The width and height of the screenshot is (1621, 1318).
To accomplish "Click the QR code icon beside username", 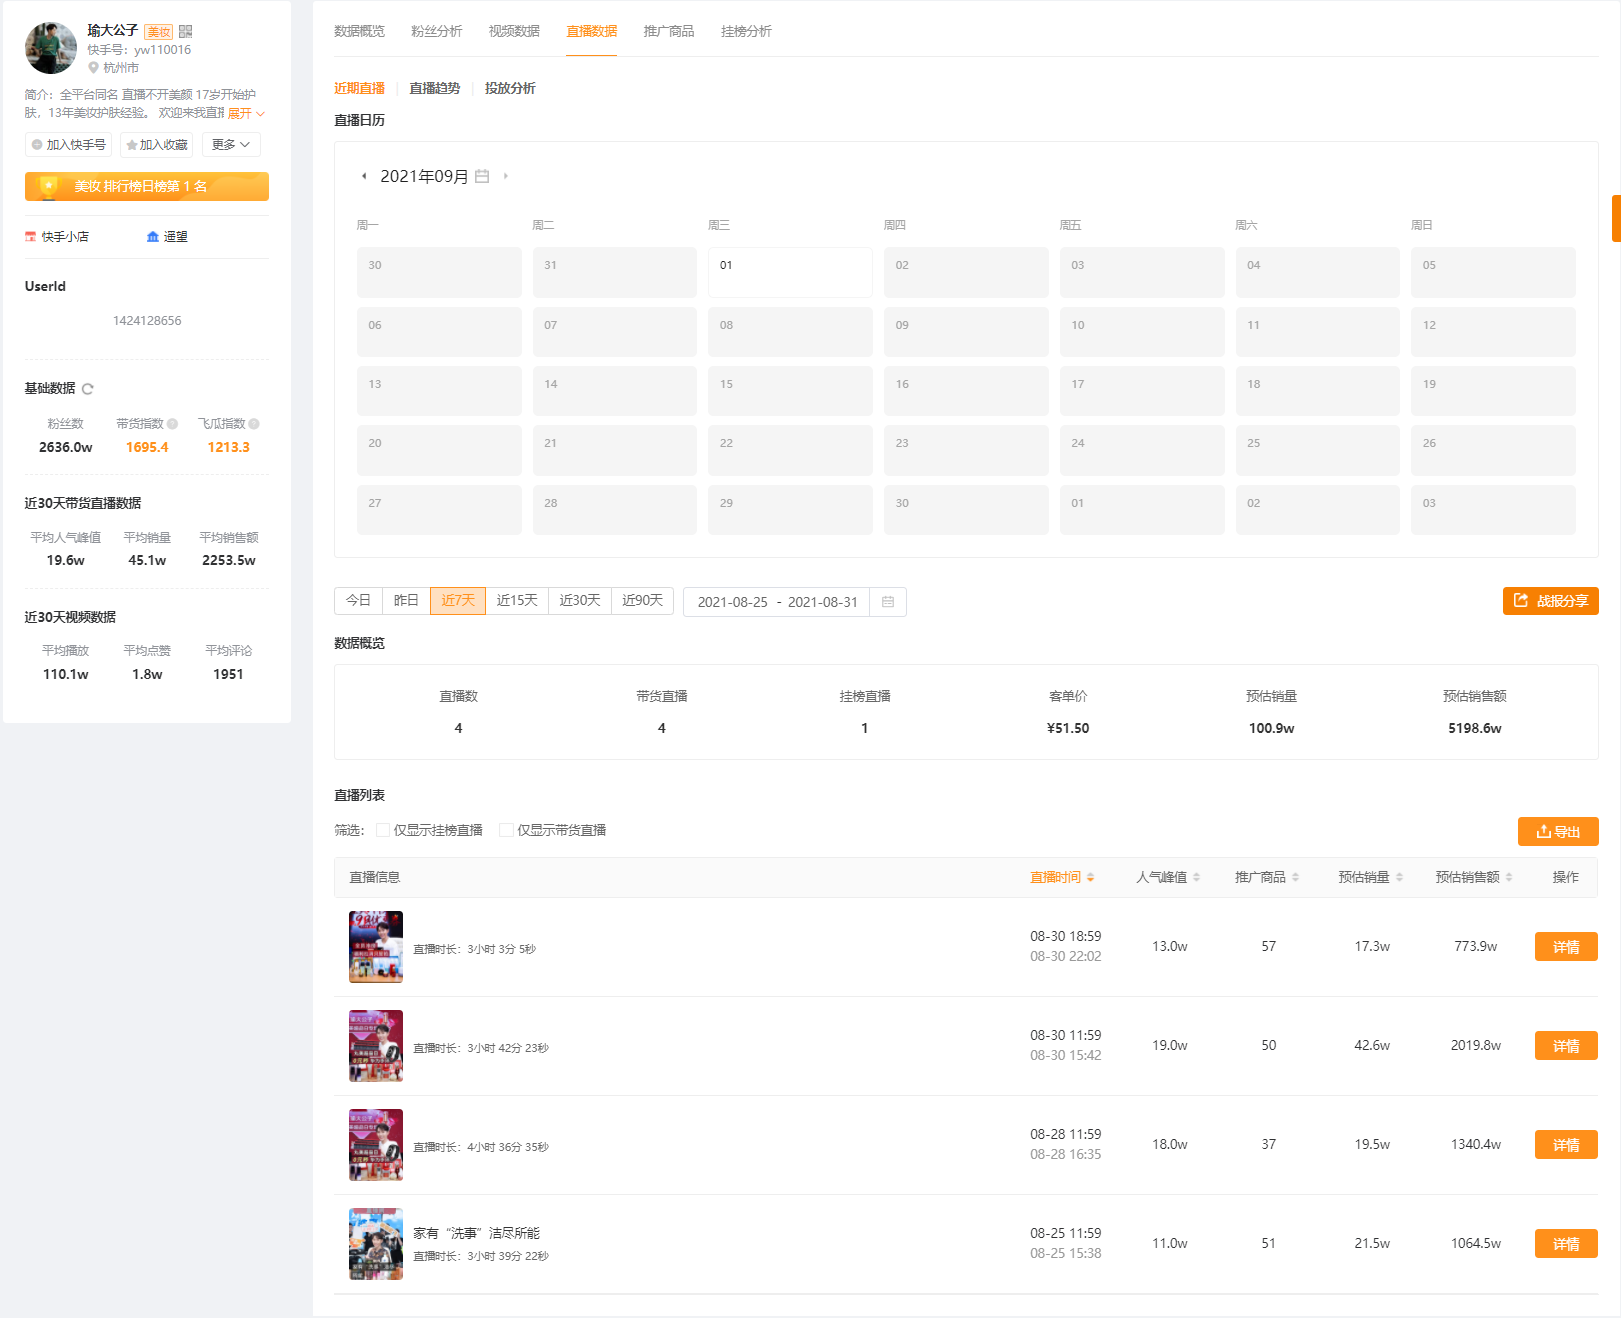I will (x=185, y=31).
